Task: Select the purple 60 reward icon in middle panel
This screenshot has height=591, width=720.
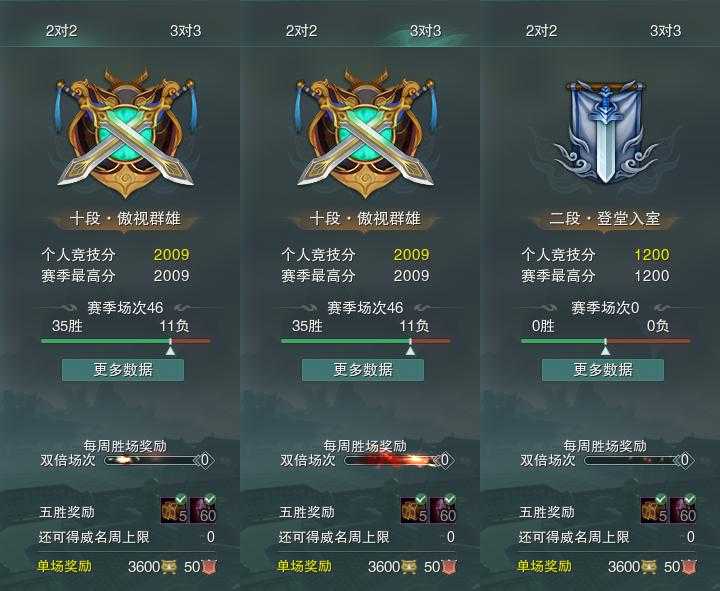Action: (443, 510)
